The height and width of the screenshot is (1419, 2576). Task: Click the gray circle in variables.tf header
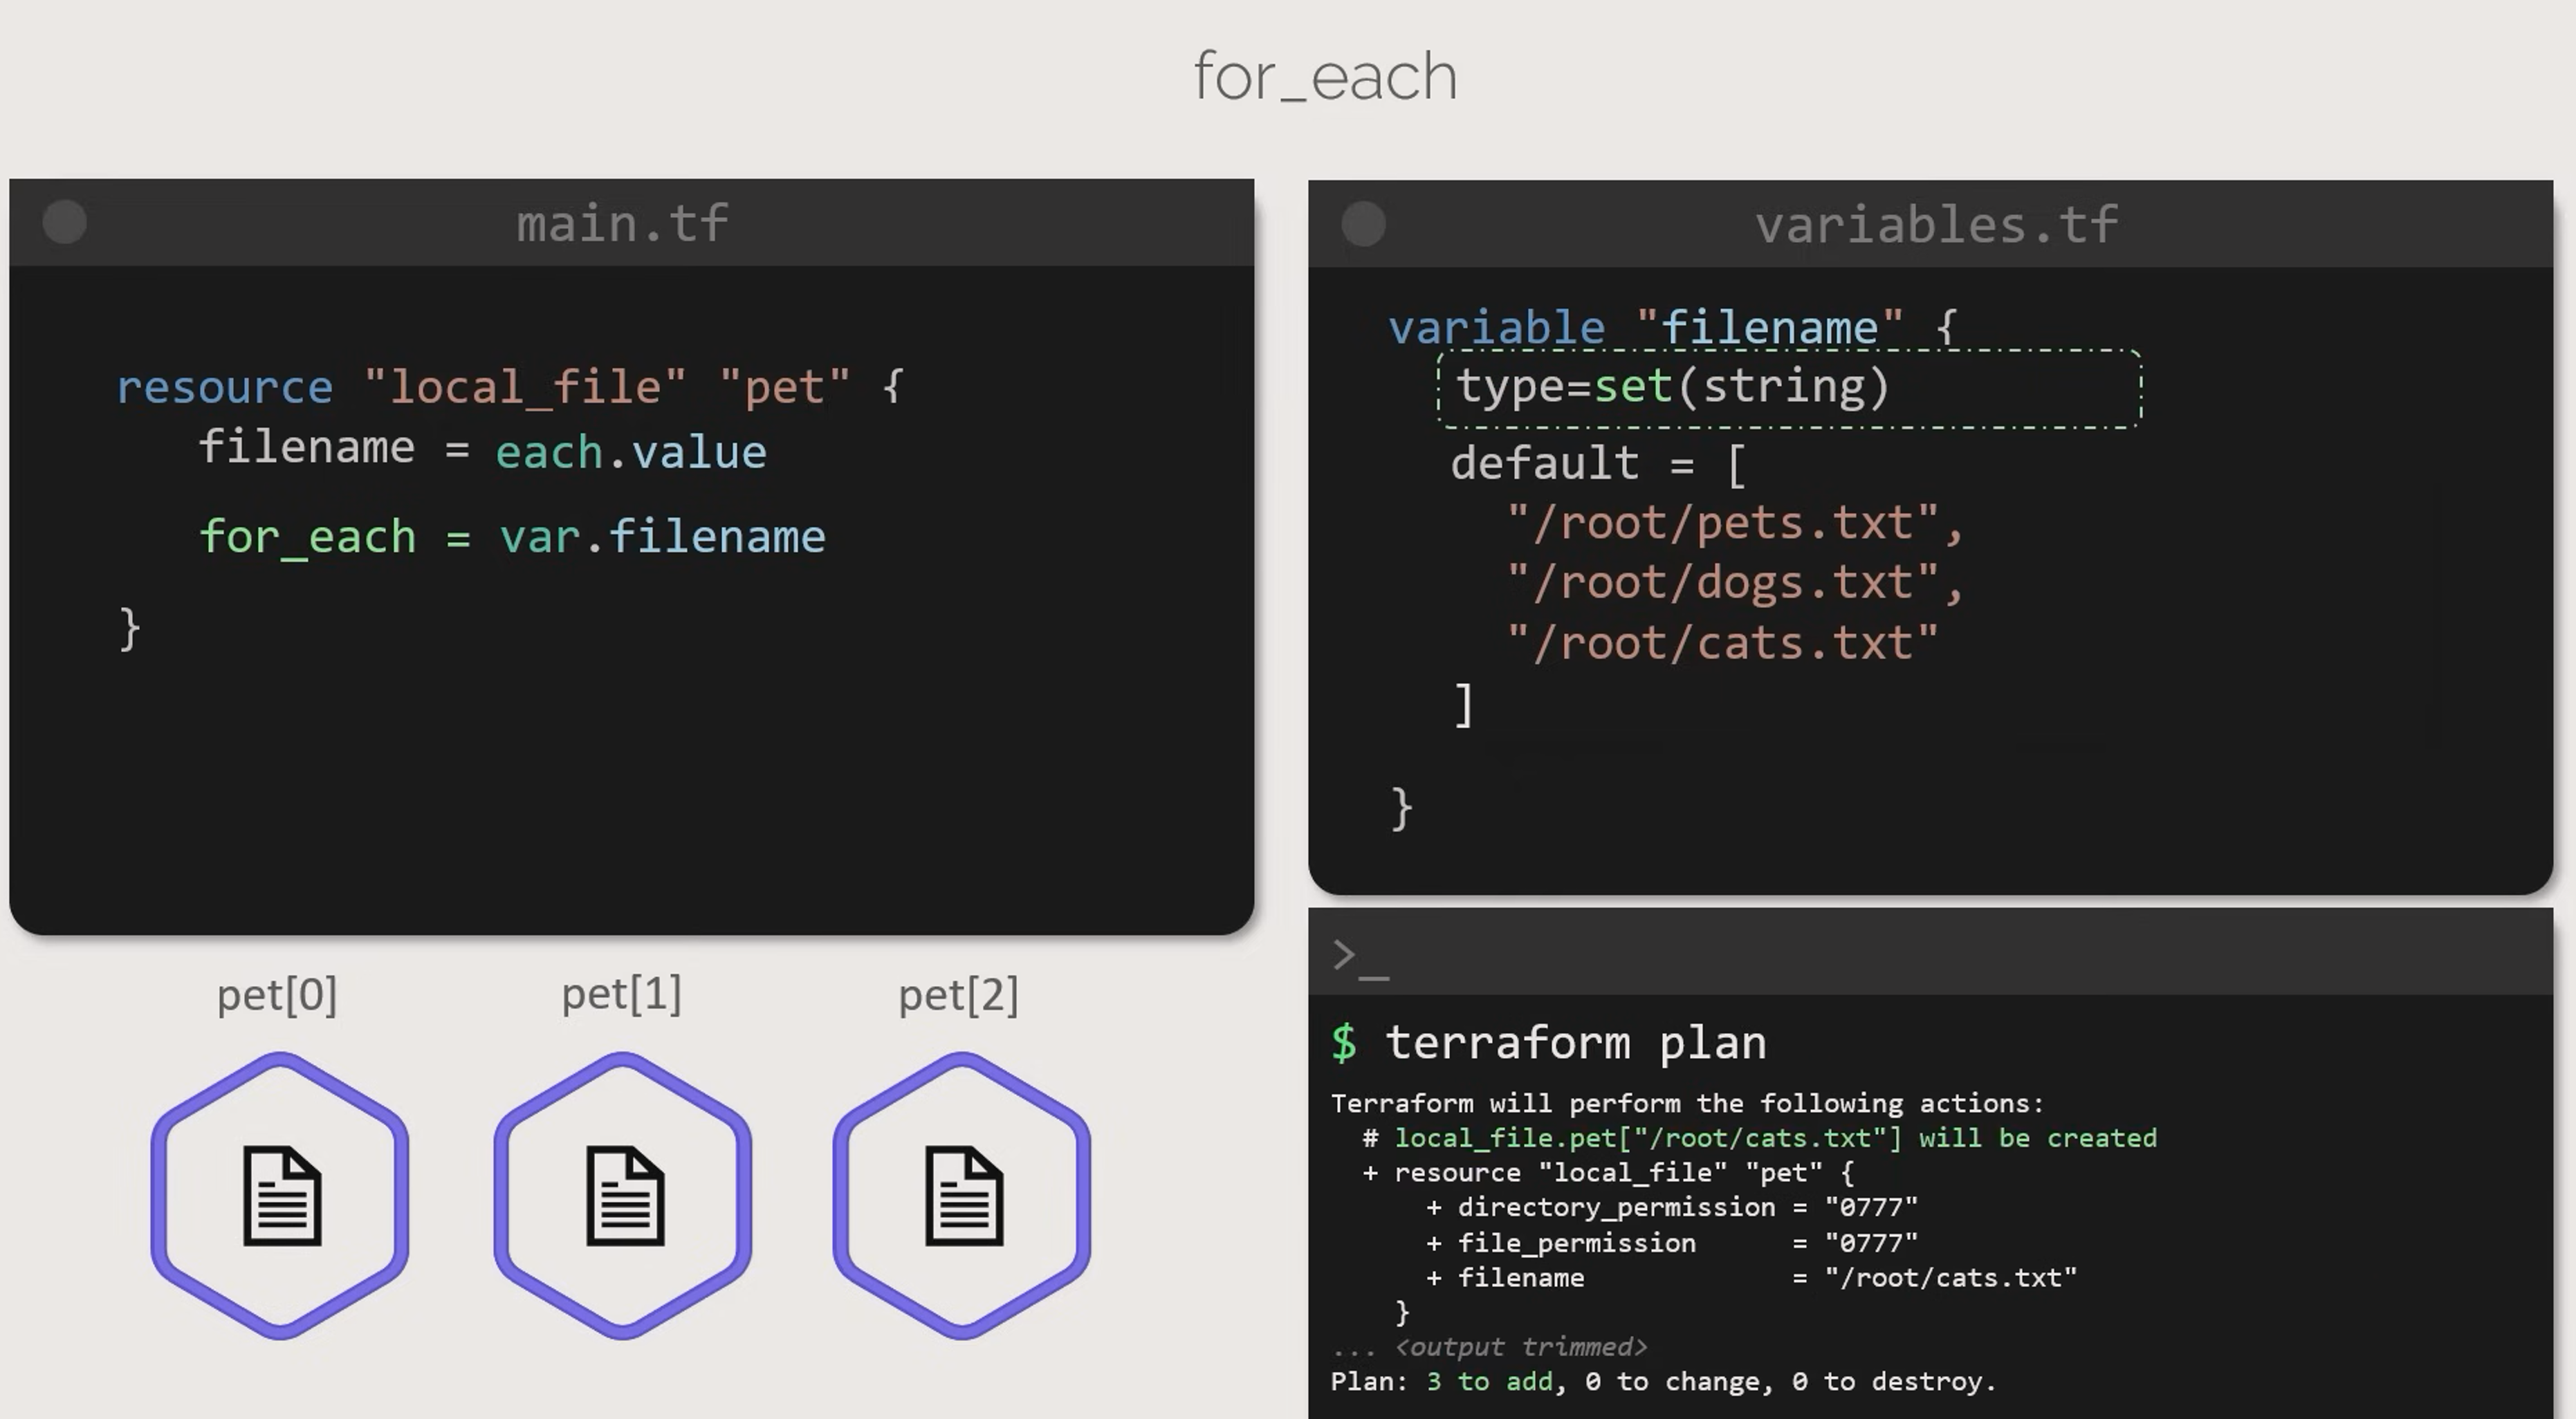click(x=1363, y=224)
